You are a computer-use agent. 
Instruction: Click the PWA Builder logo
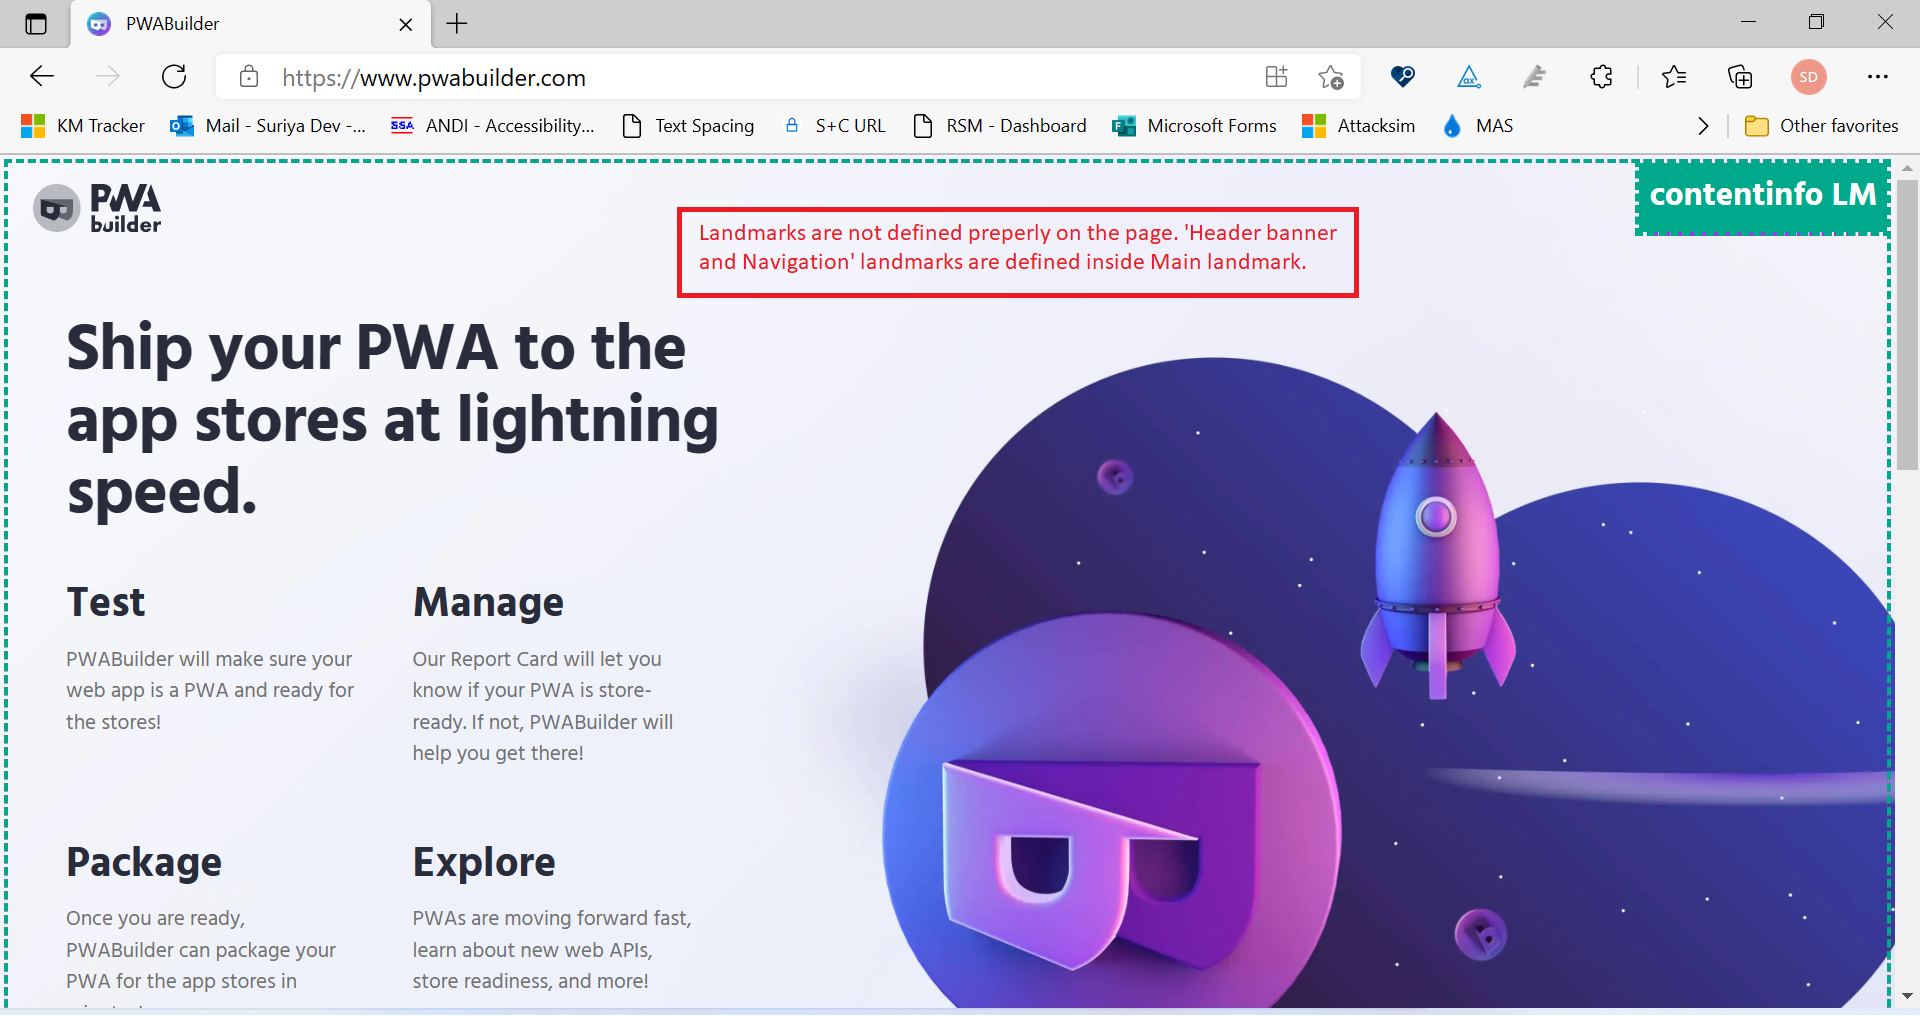tap(97, 208)
